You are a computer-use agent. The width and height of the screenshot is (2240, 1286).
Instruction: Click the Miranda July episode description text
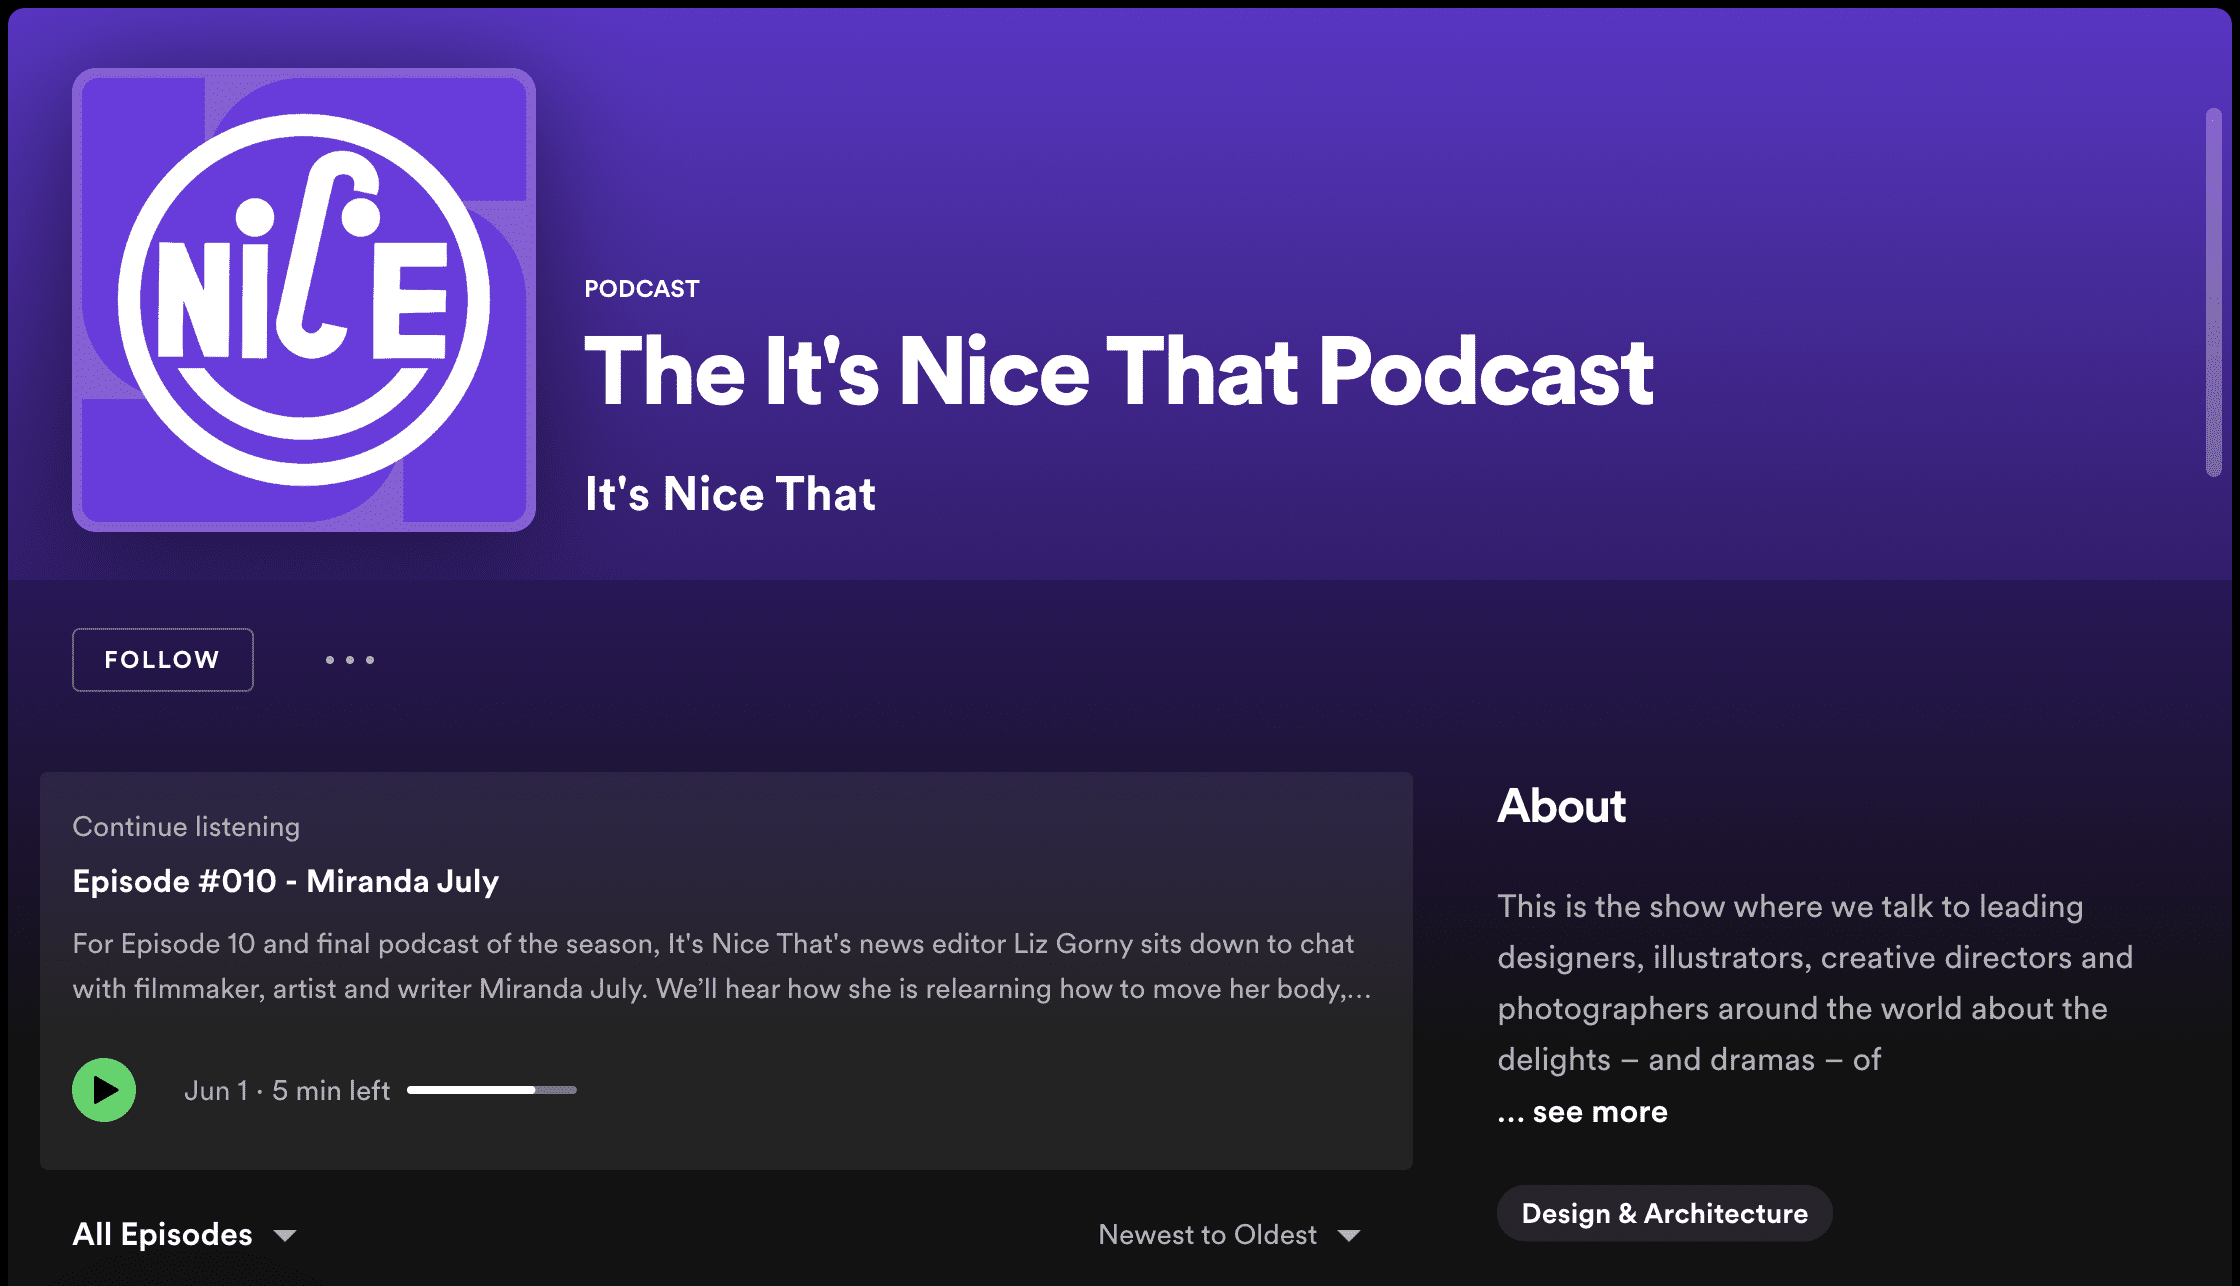pyautogui.click(x=720, y=966)
